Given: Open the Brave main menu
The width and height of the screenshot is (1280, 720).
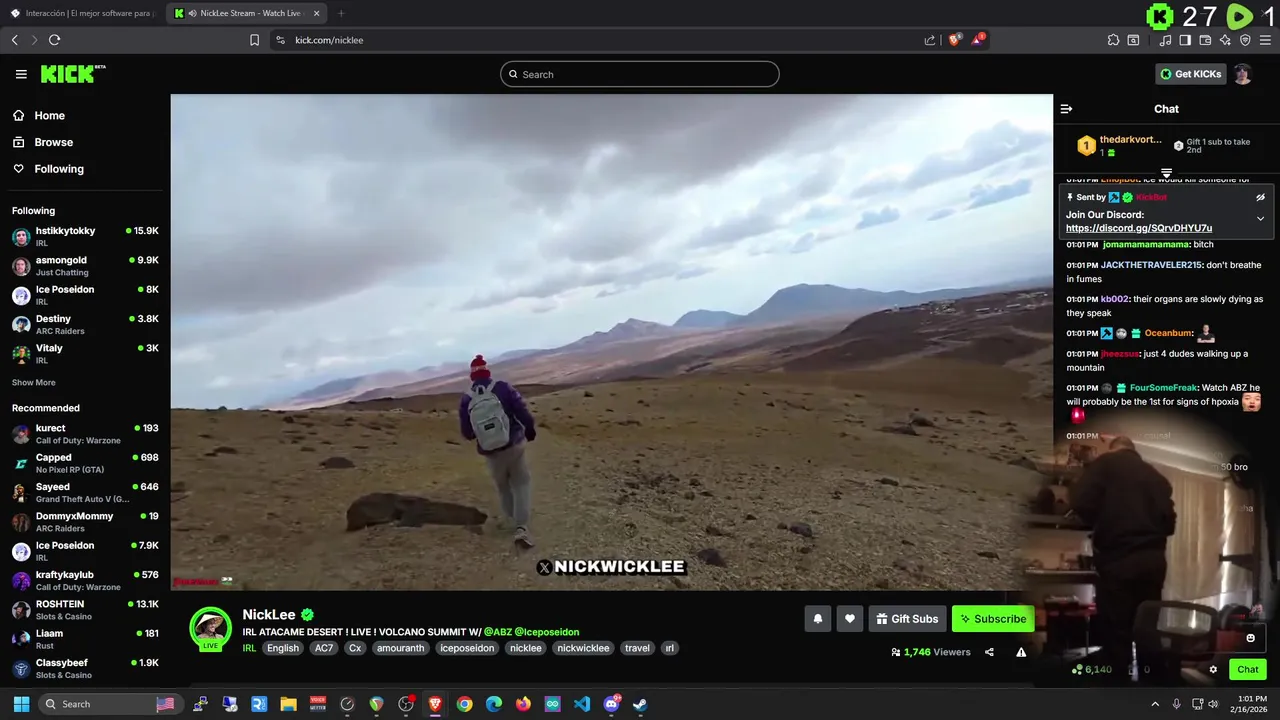Looking at the screenshot, I should click(1266, 40).
